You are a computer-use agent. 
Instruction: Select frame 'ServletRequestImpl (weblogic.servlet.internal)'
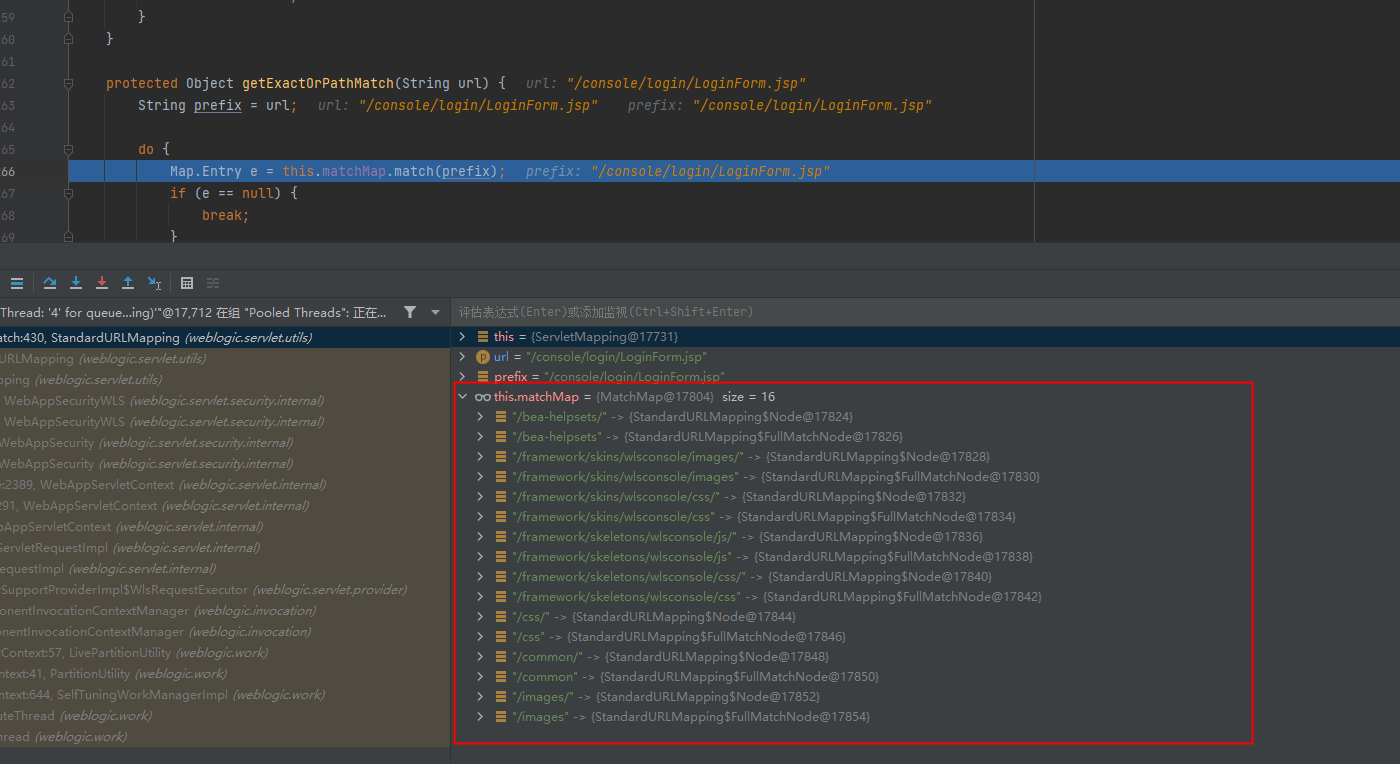(225, 548)
